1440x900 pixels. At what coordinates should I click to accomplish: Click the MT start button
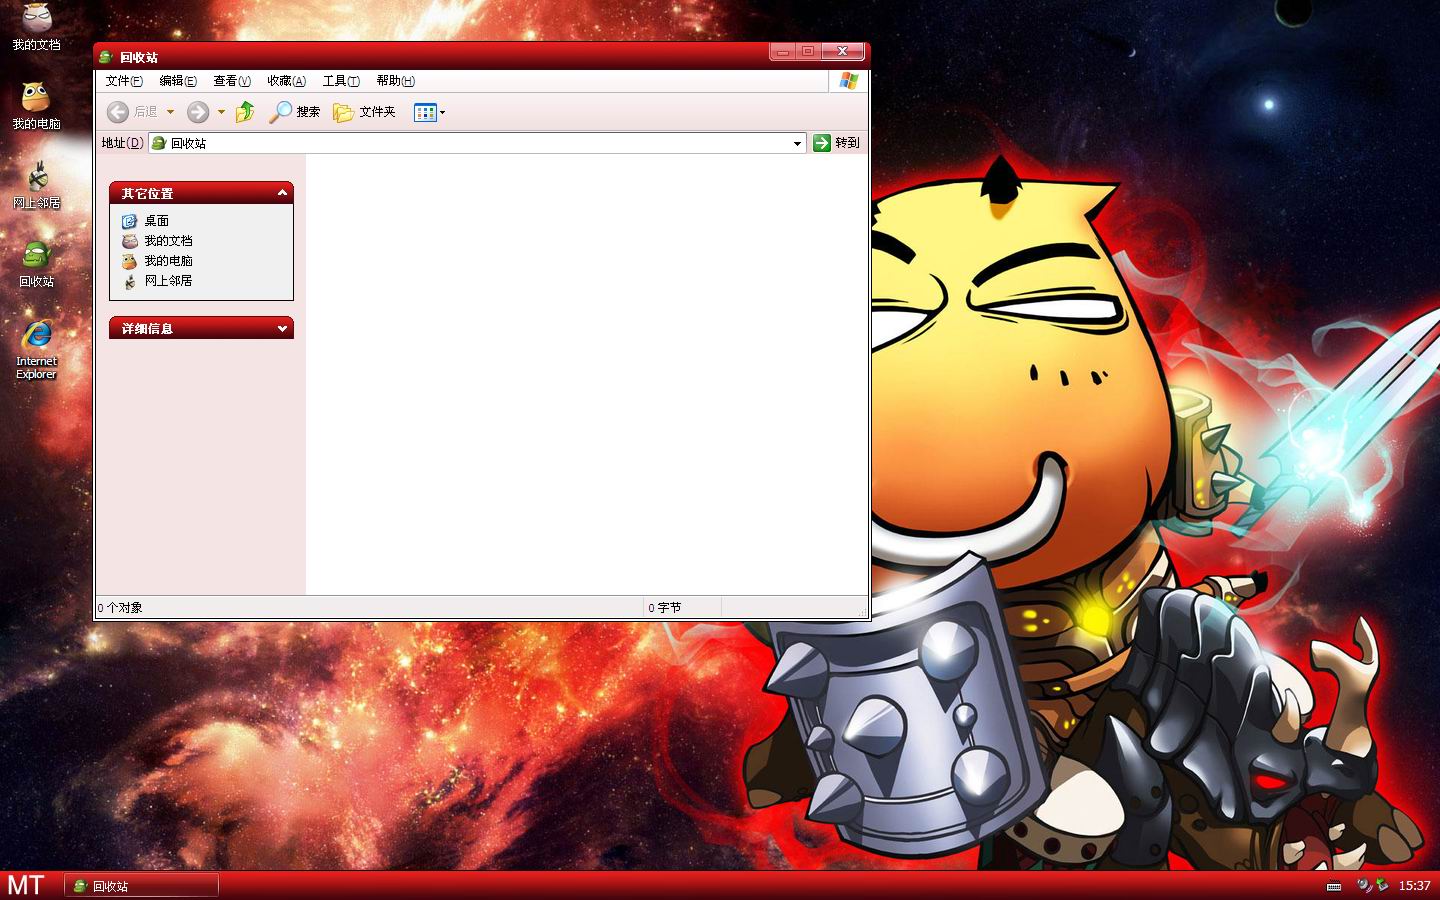(26, 885)
